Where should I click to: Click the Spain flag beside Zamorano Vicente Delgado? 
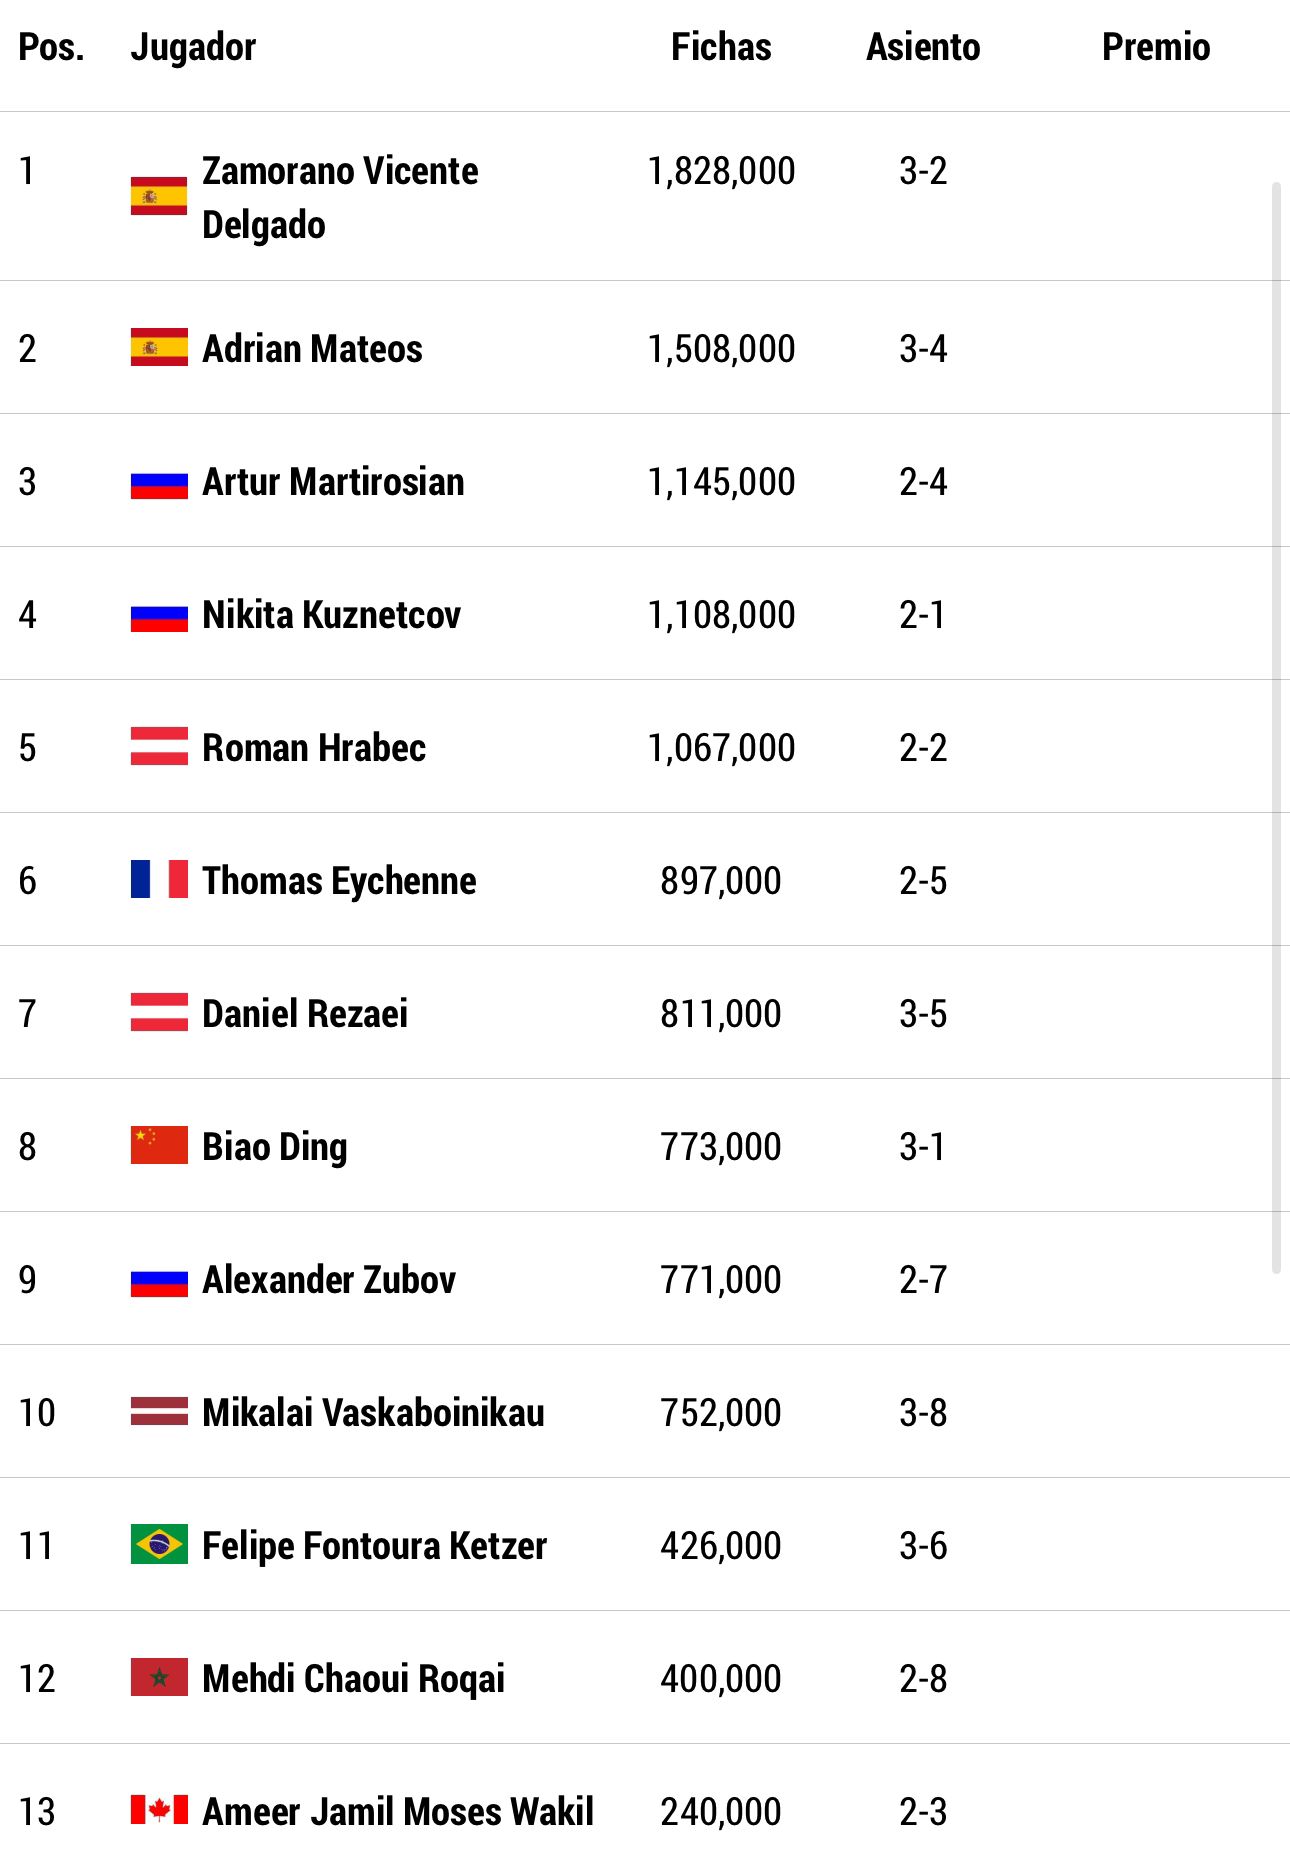pyautogui.click(x=159, y=196)
